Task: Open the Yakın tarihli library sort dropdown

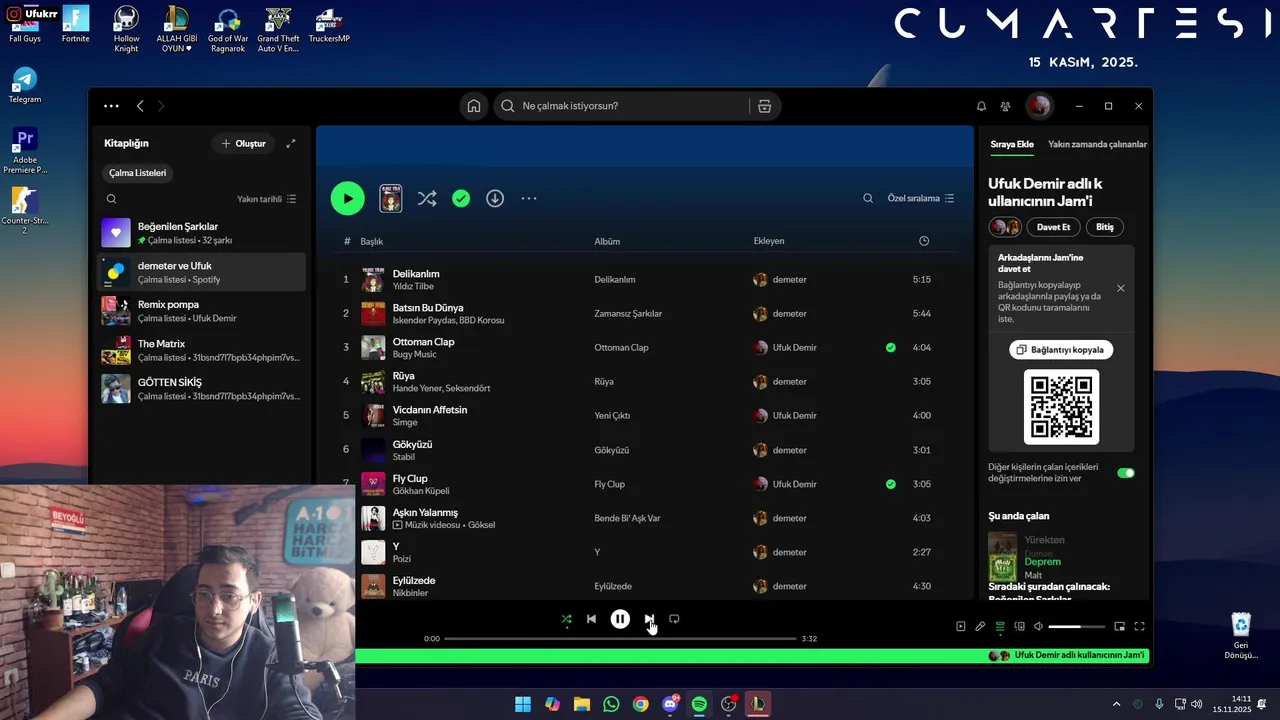Action: coord(267,199)
